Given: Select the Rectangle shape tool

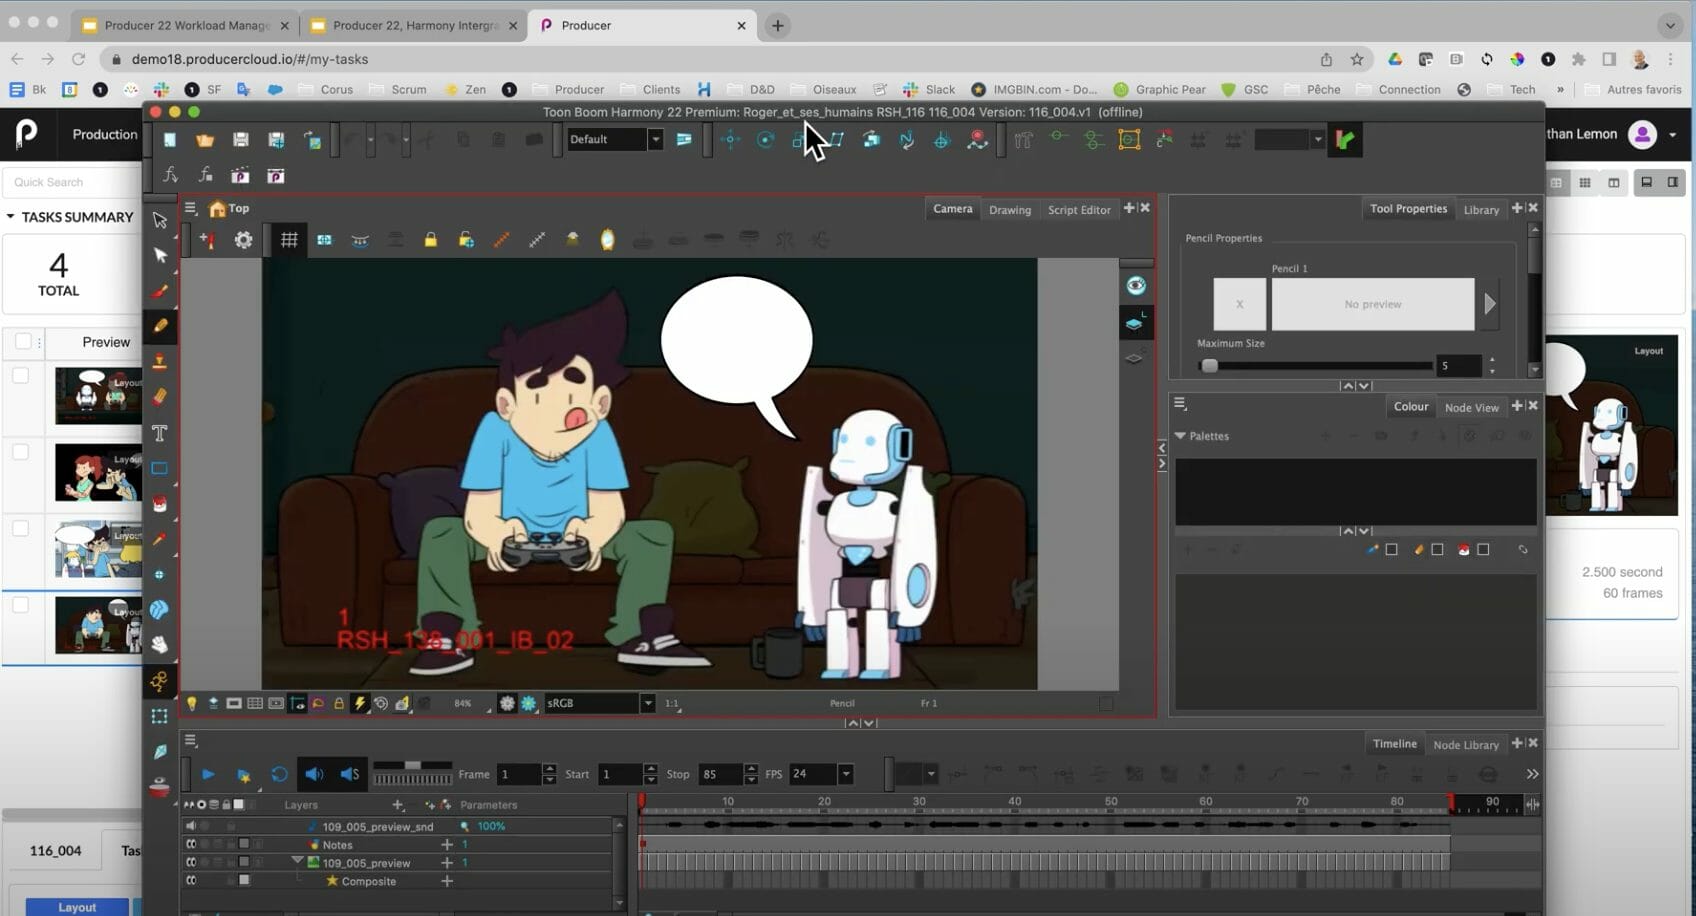Looking at the screenshot, I should [x=160, y=468].
